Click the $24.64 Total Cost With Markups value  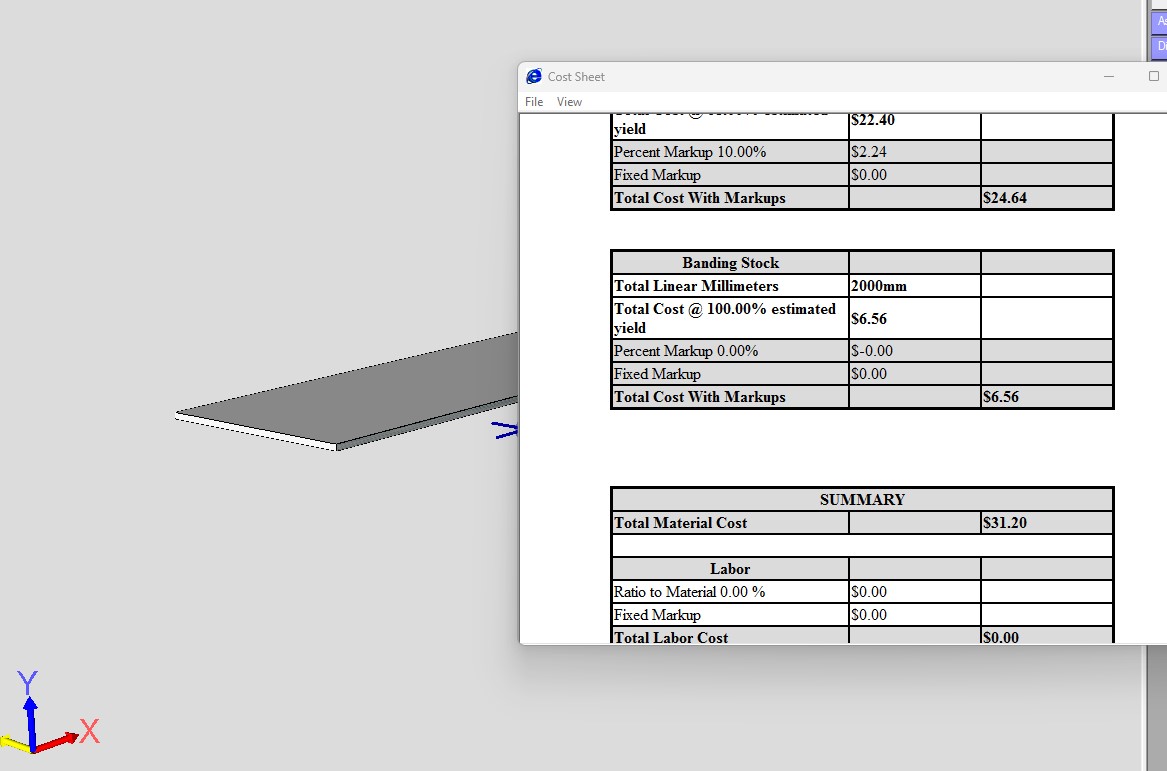click(1005, 198)
